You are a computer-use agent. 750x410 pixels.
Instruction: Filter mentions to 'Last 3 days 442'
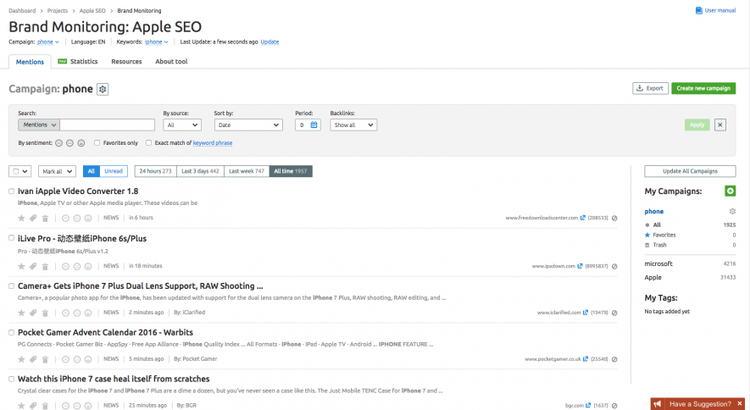200,171
